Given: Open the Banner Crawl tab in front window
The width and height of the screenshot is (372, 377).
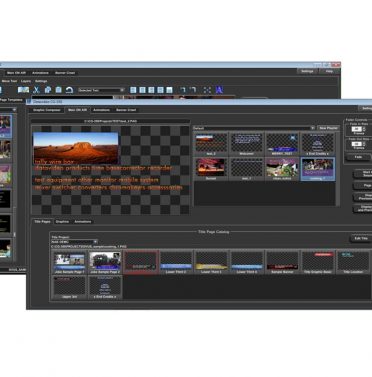Looking at the screenshot, I should click(126, 110).
